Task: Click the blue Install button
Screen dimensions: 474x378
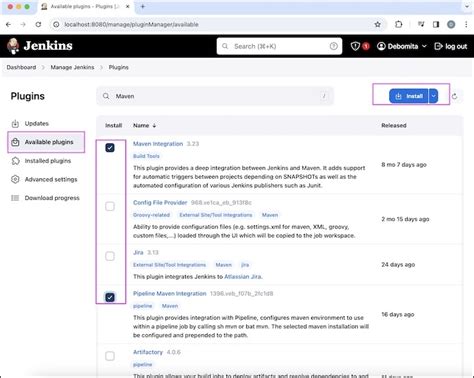Action: pos(409,96)
